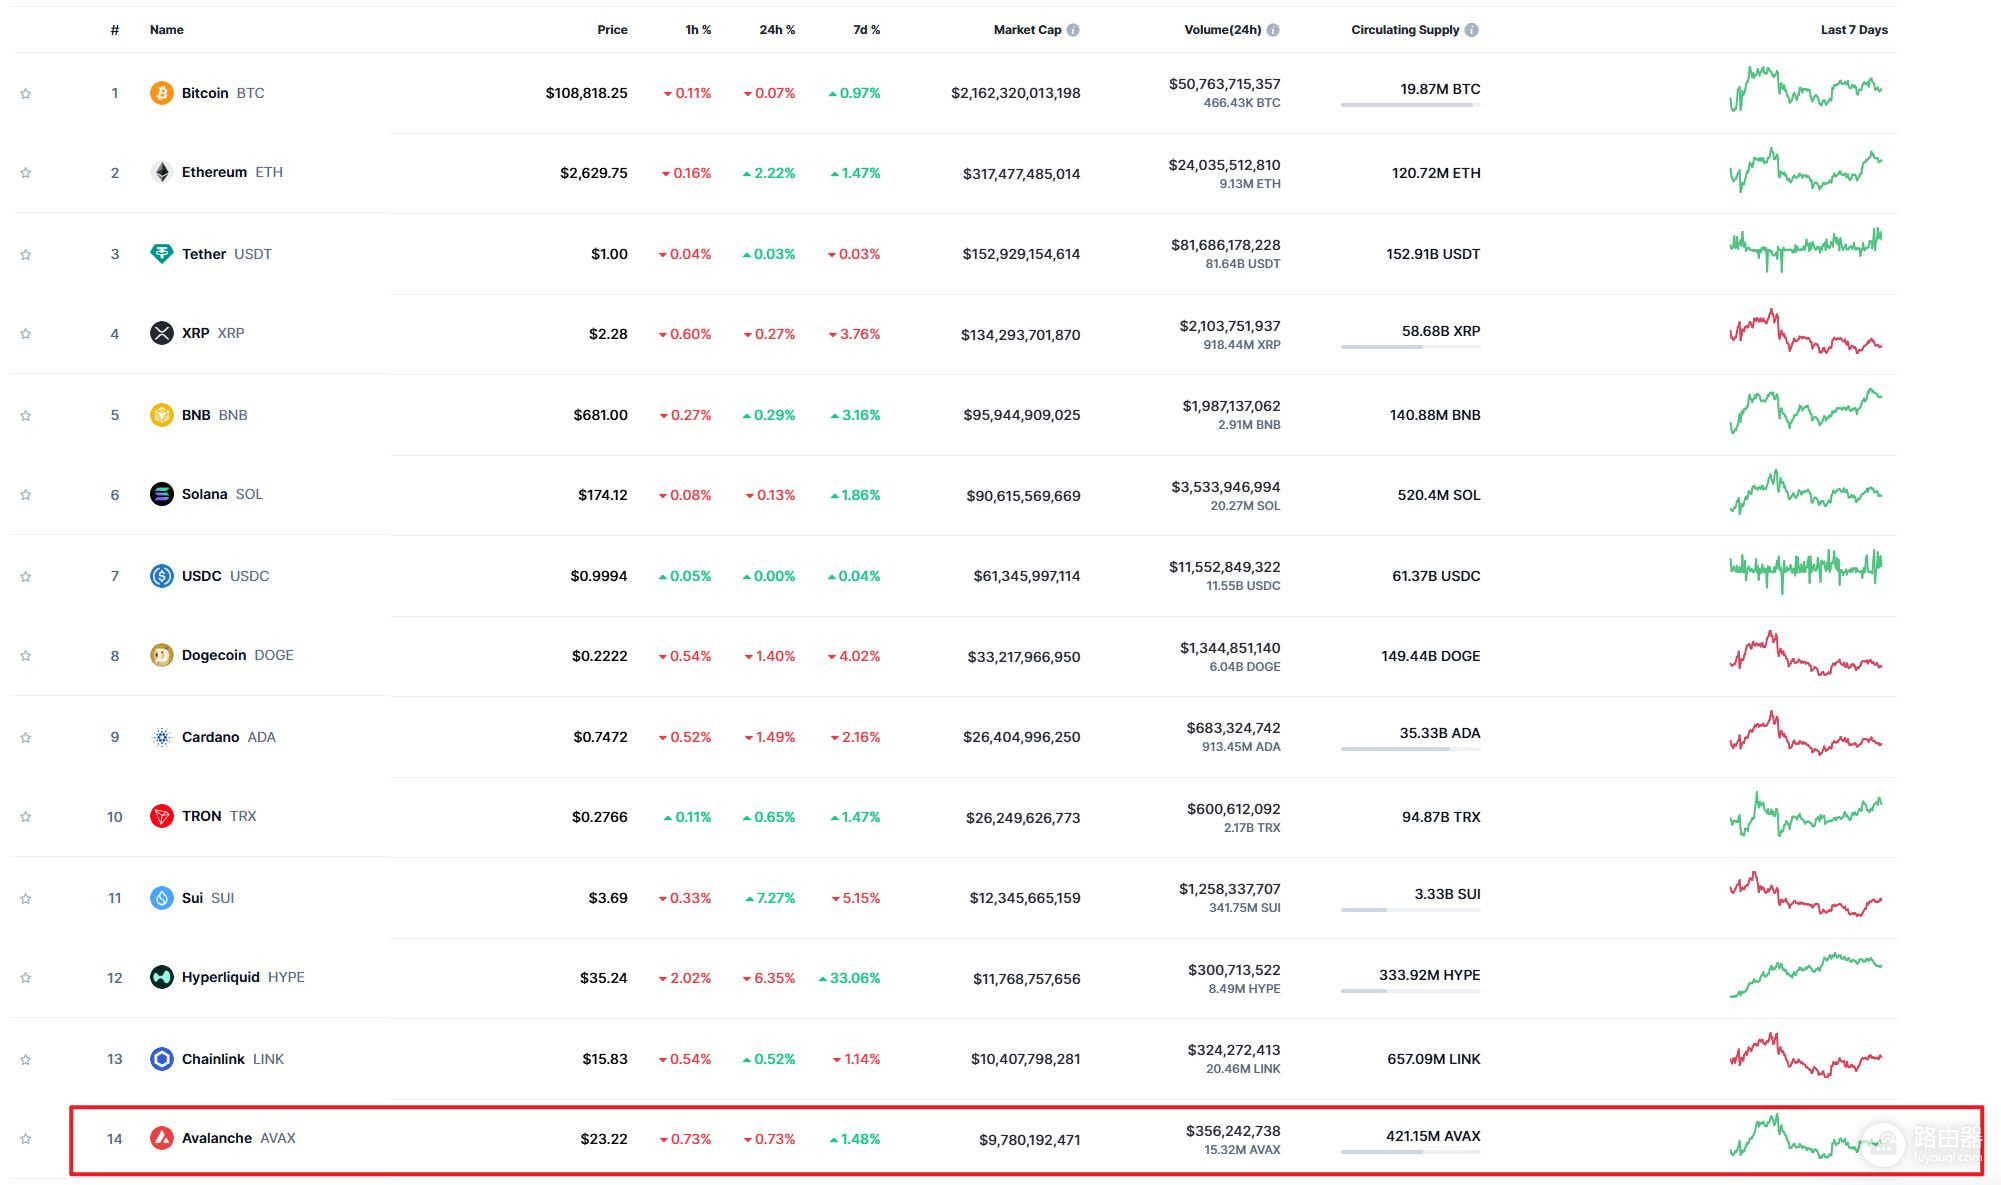Viewport: 2001px width, 1185px height.
Task: Sort by the 24h % column header
Action: tap(777, 30)
